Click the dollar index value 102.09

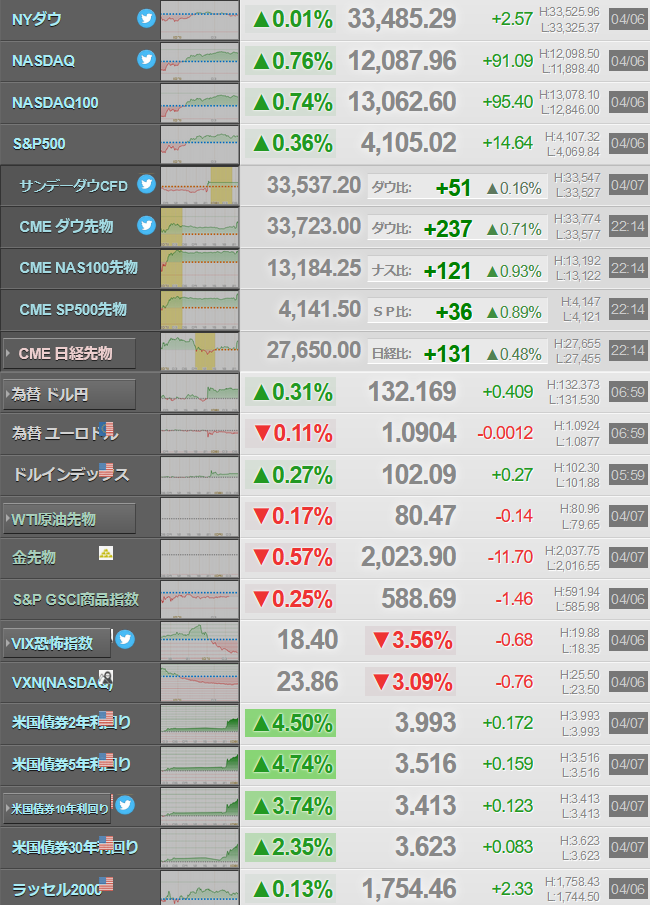point(419,474)
